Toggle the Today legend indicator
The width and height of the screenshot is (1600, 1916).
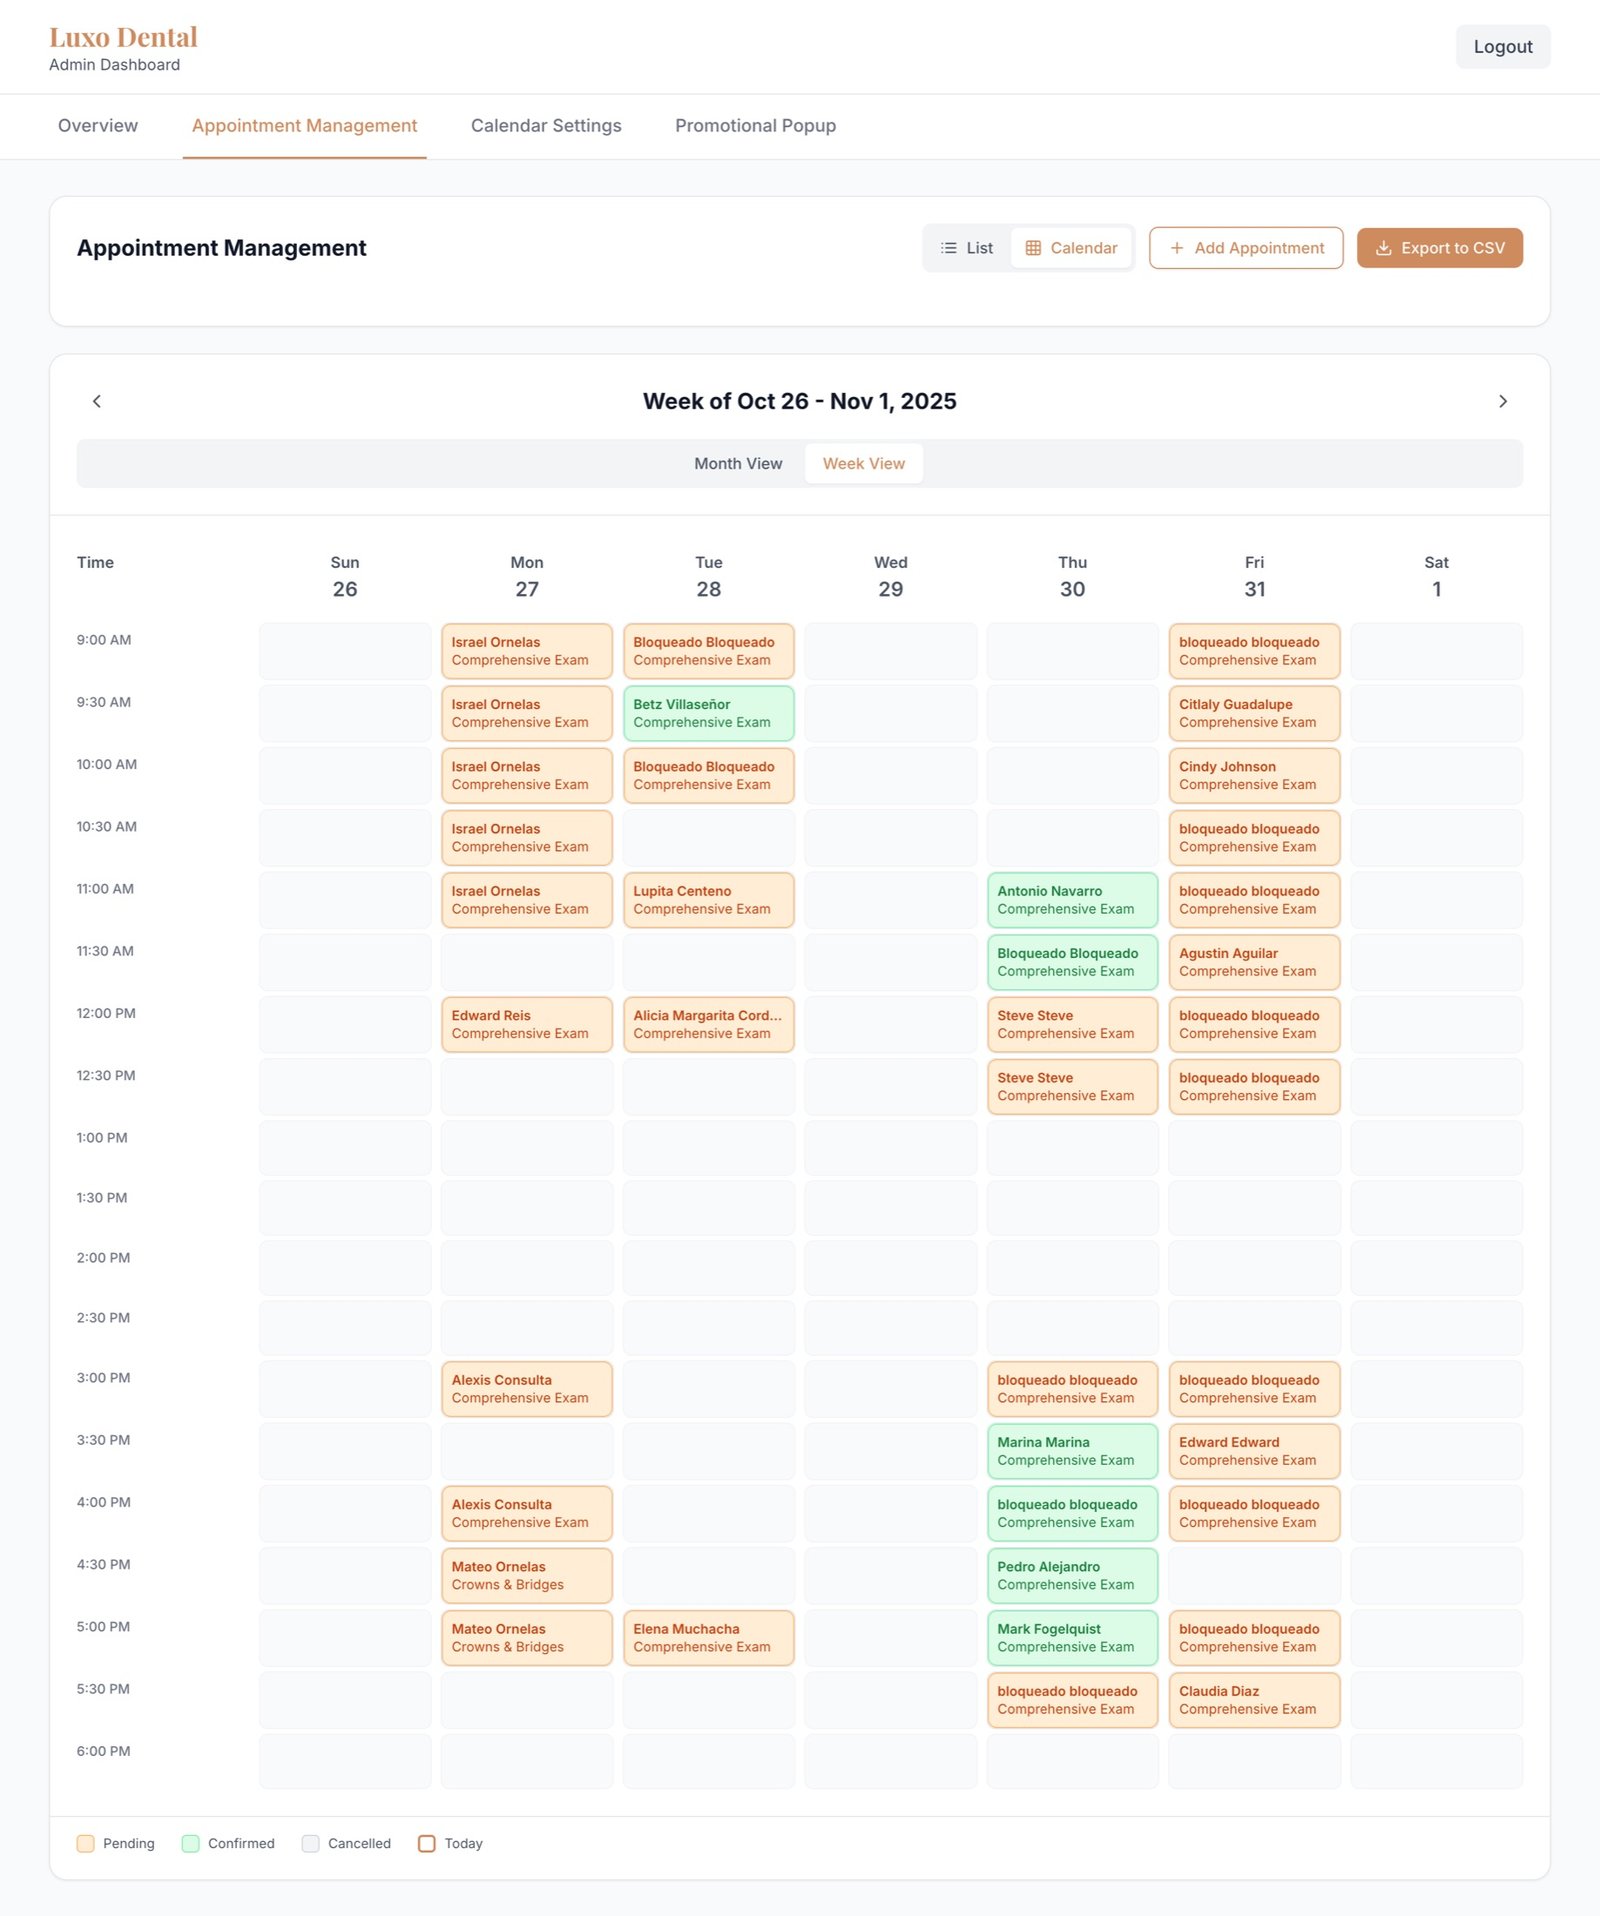click(427, 1843)
